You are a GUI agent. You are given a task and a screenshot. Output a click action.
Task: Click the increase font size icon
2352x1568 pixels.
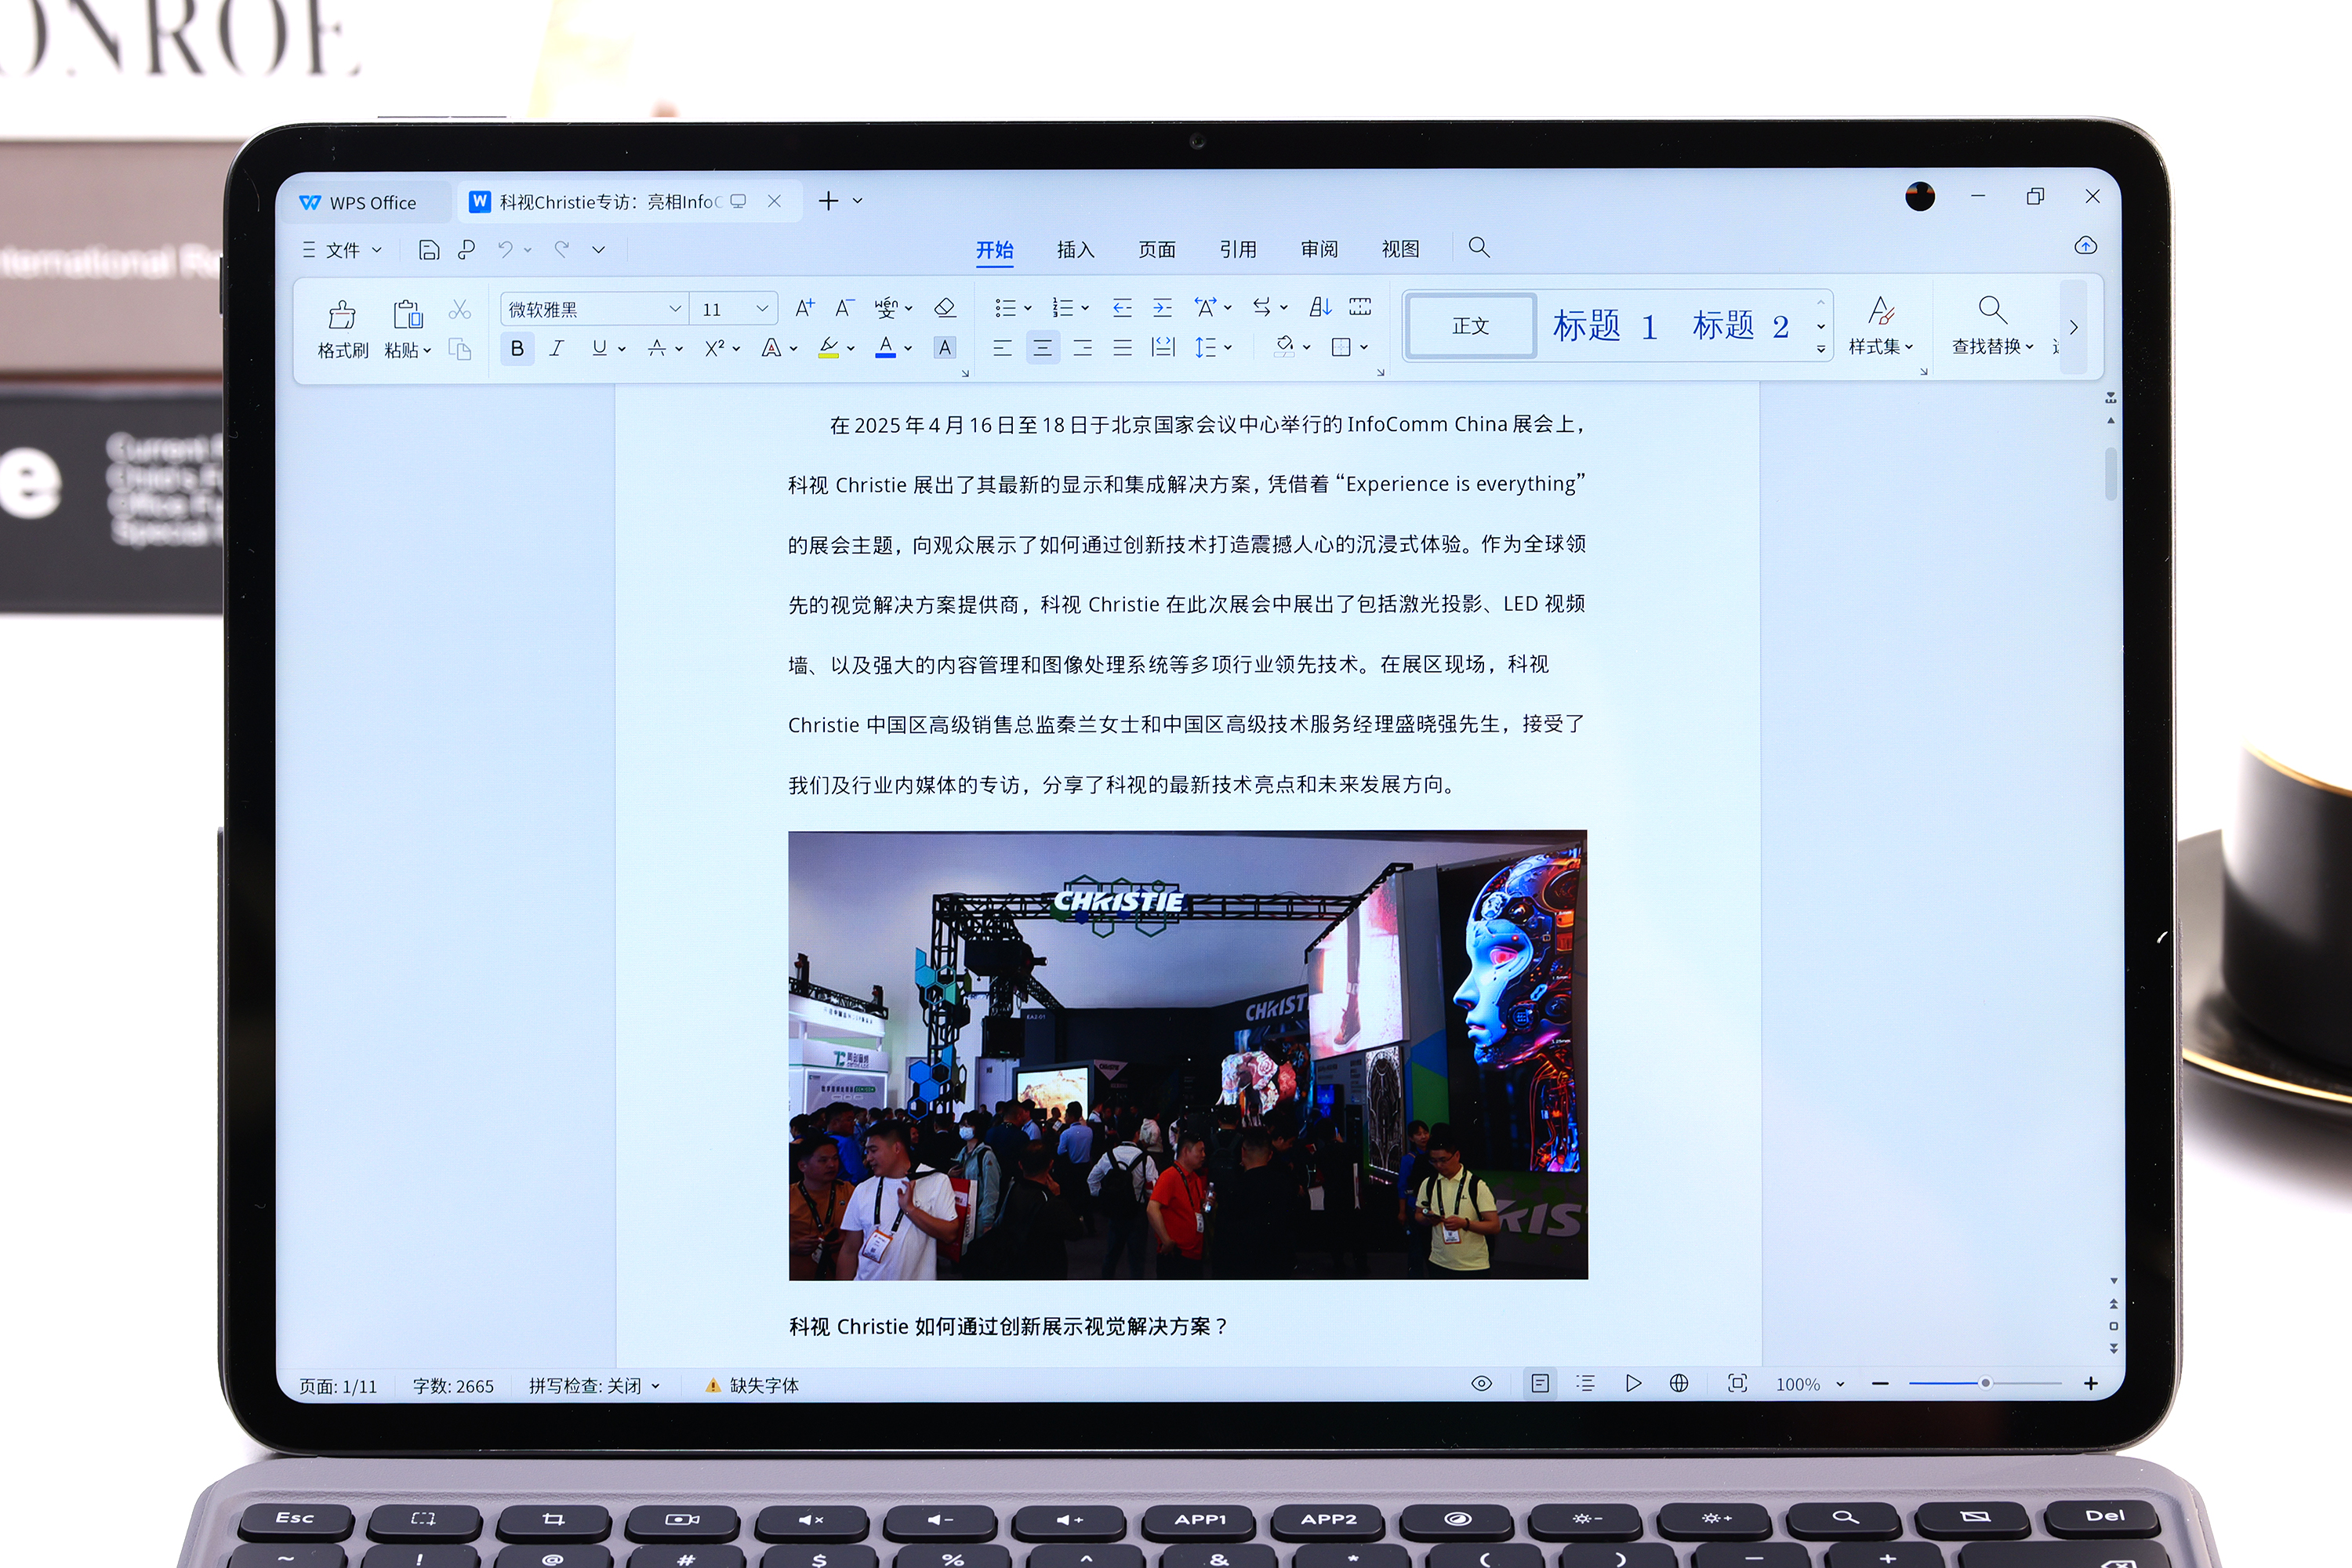click(804, 308)
